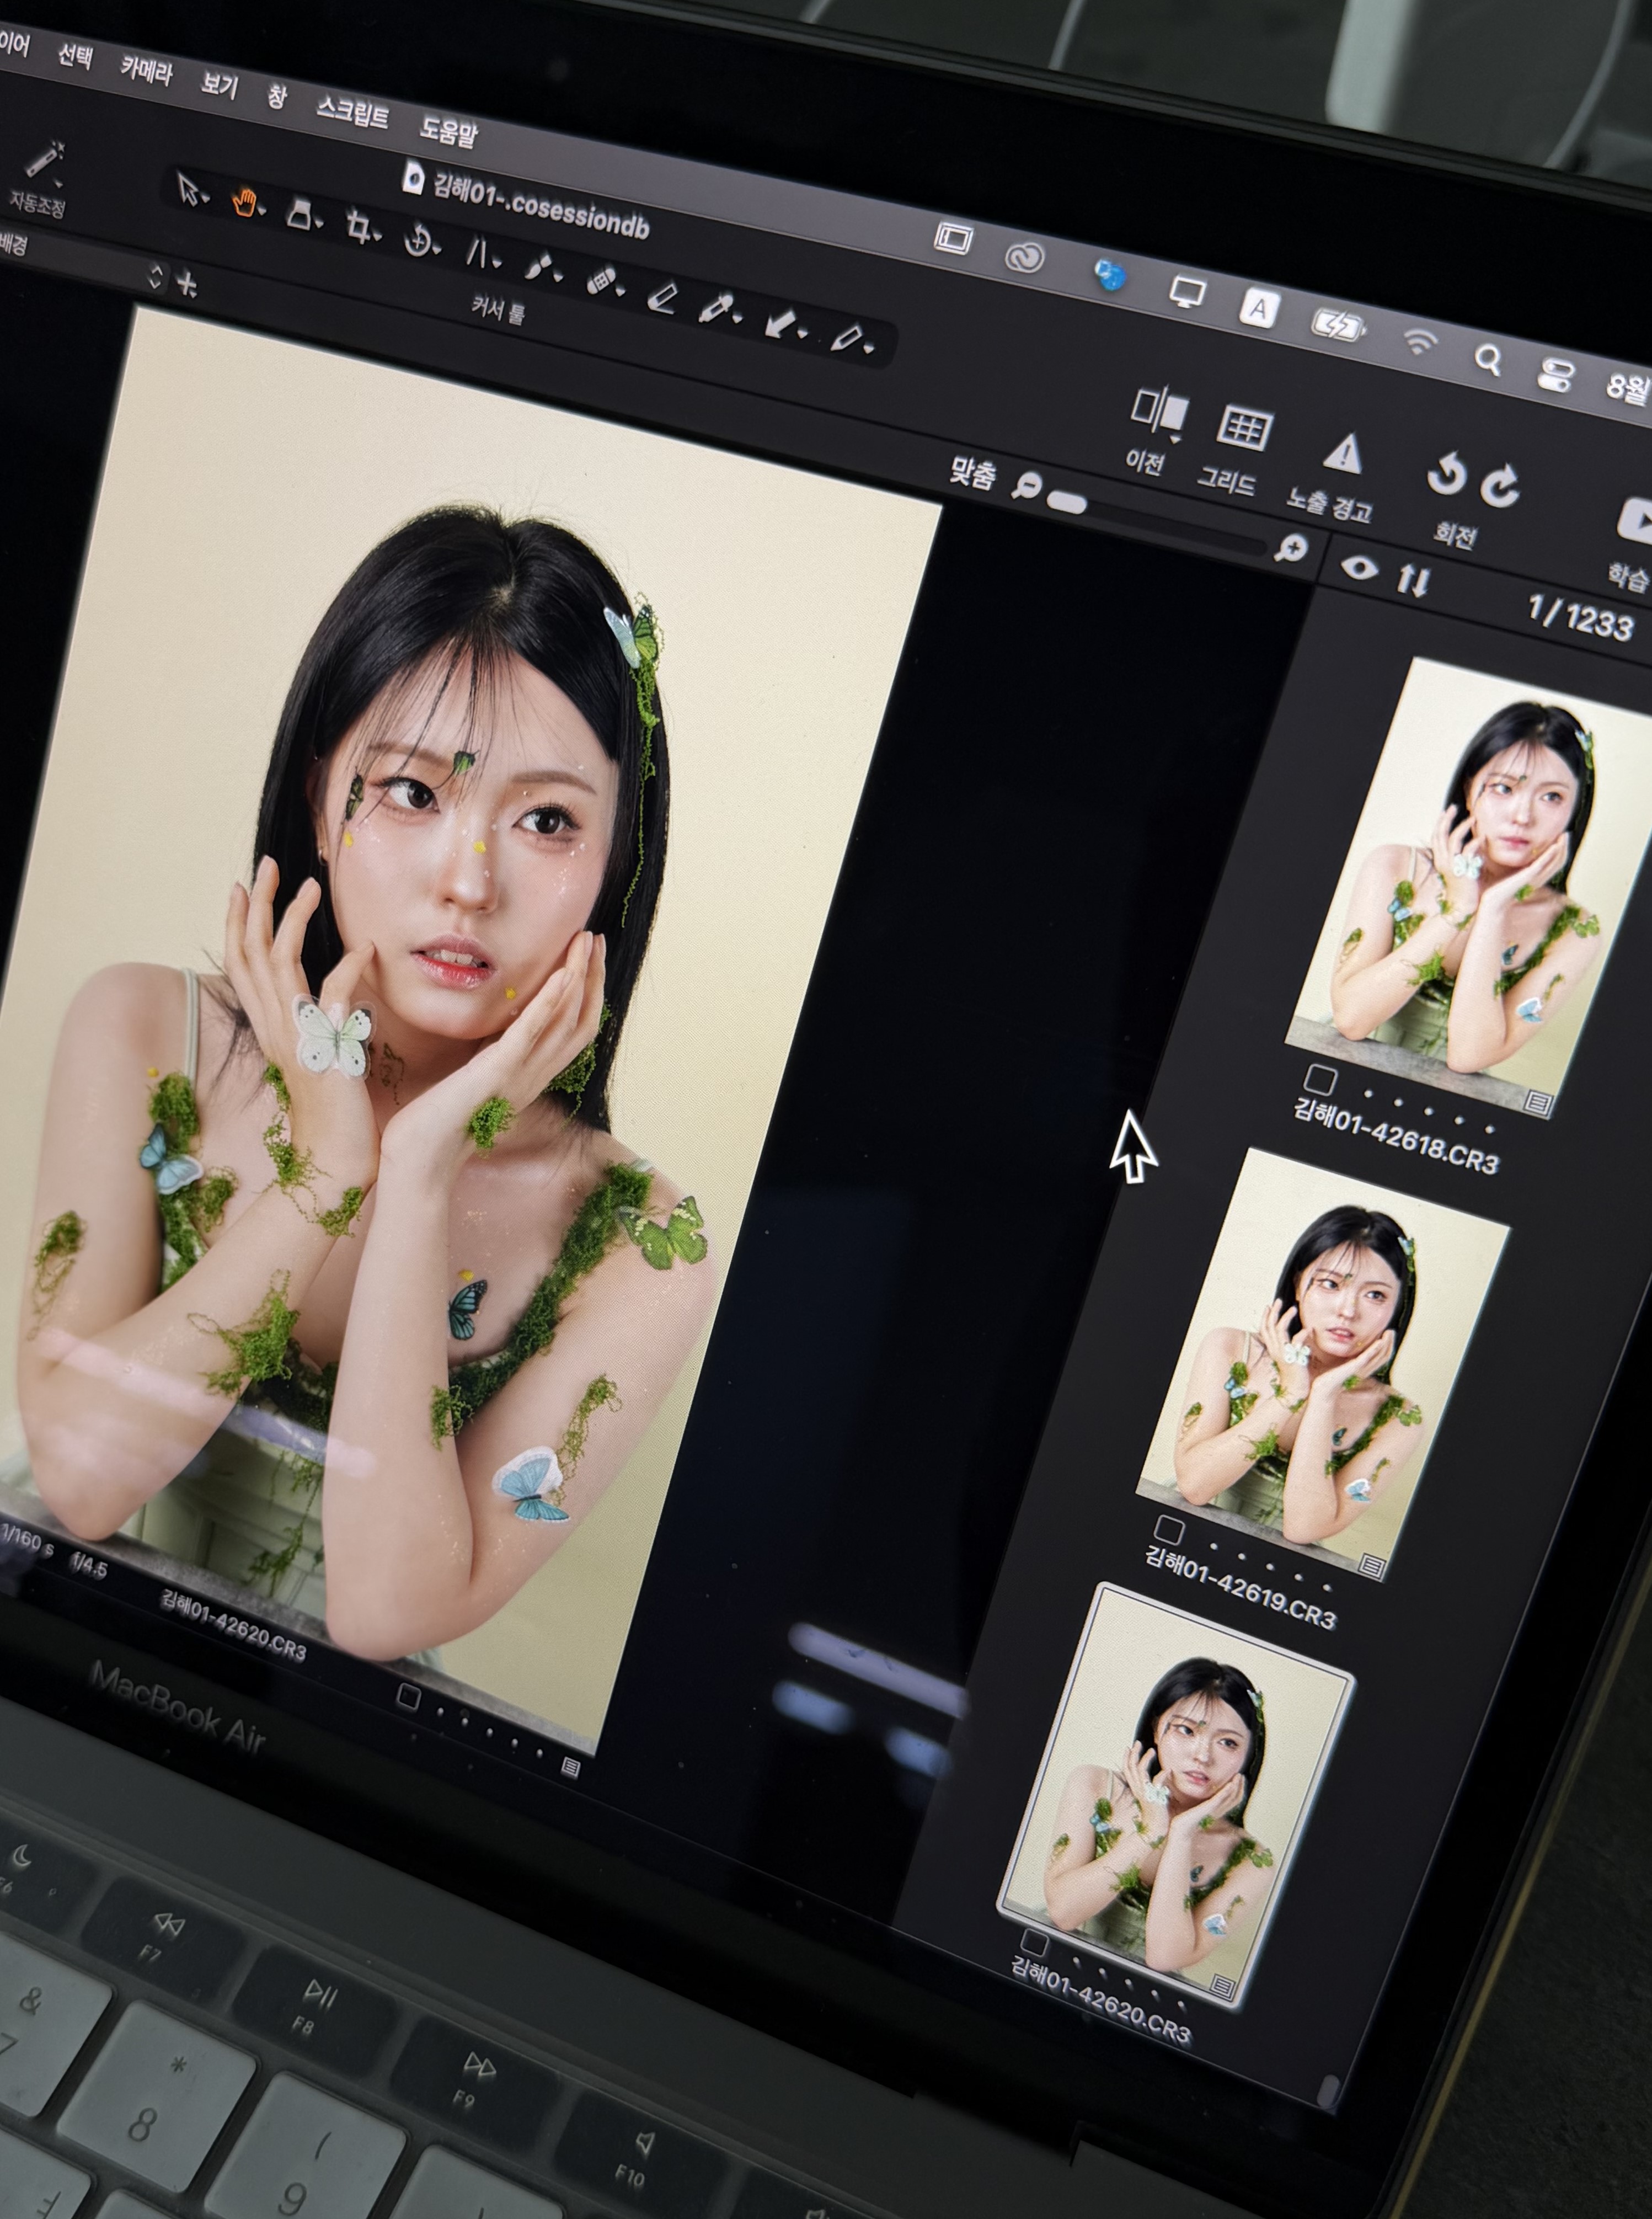Open the Creative Cloud menu bar icon

tap(1025, 258)
